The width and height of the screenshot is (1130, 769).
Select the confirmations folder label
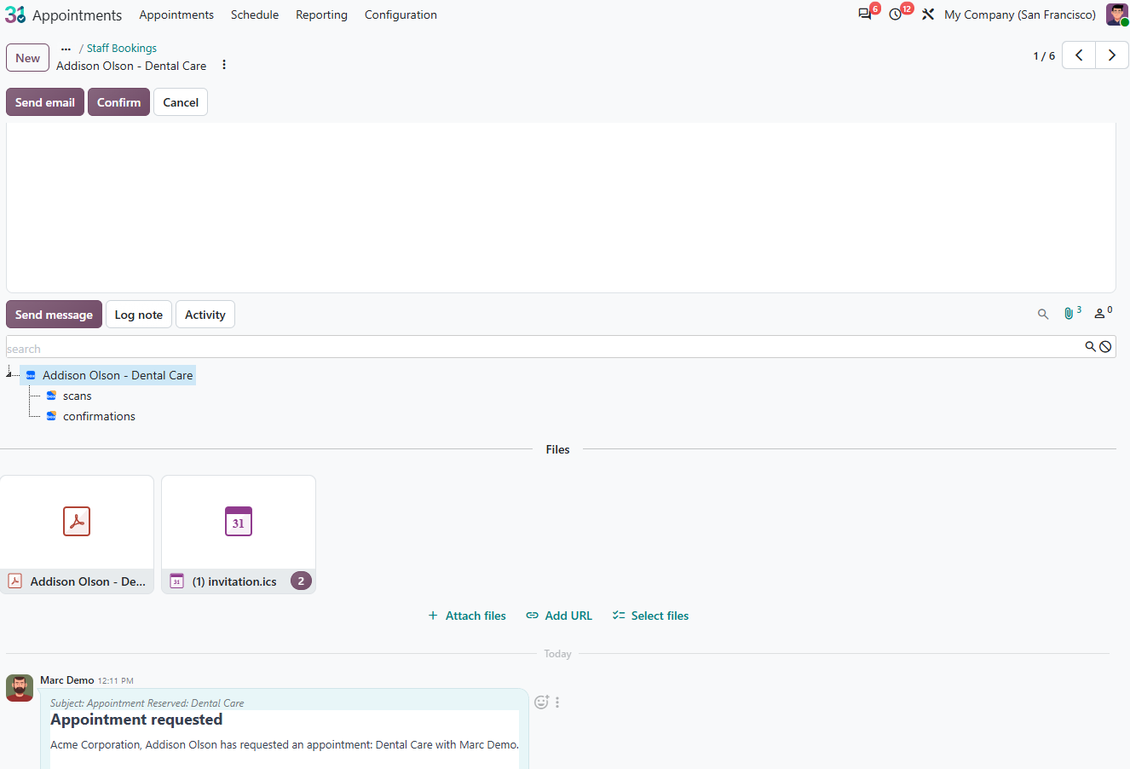point(99,416)
